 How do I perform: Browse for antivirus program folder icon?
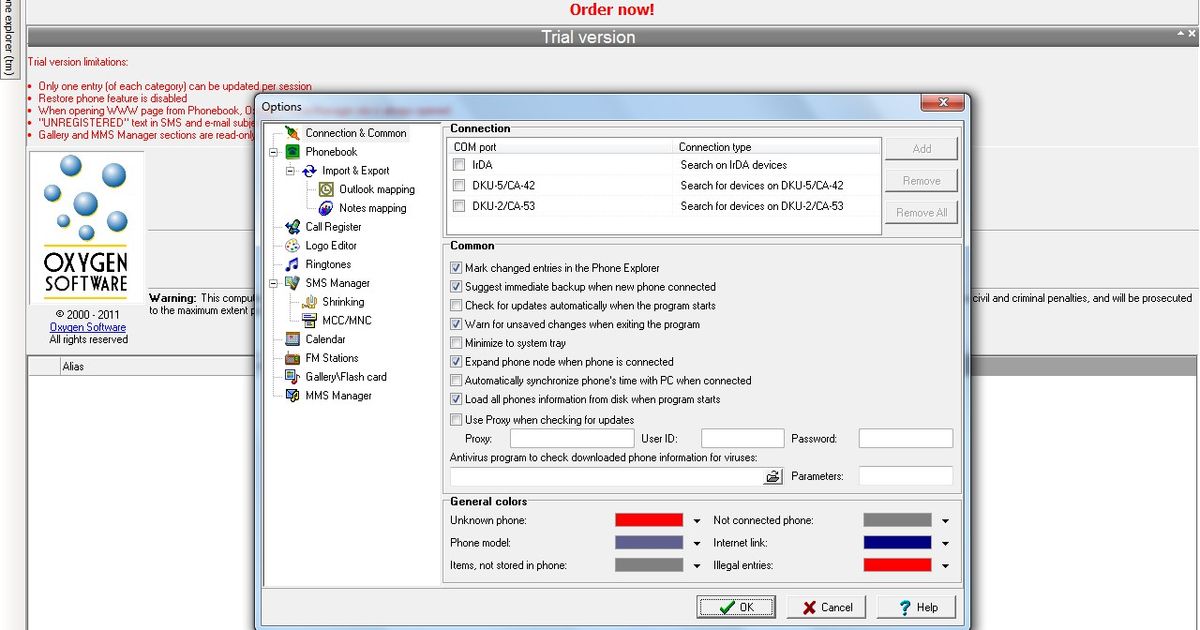pyautogui.click(x=772, y=477)
